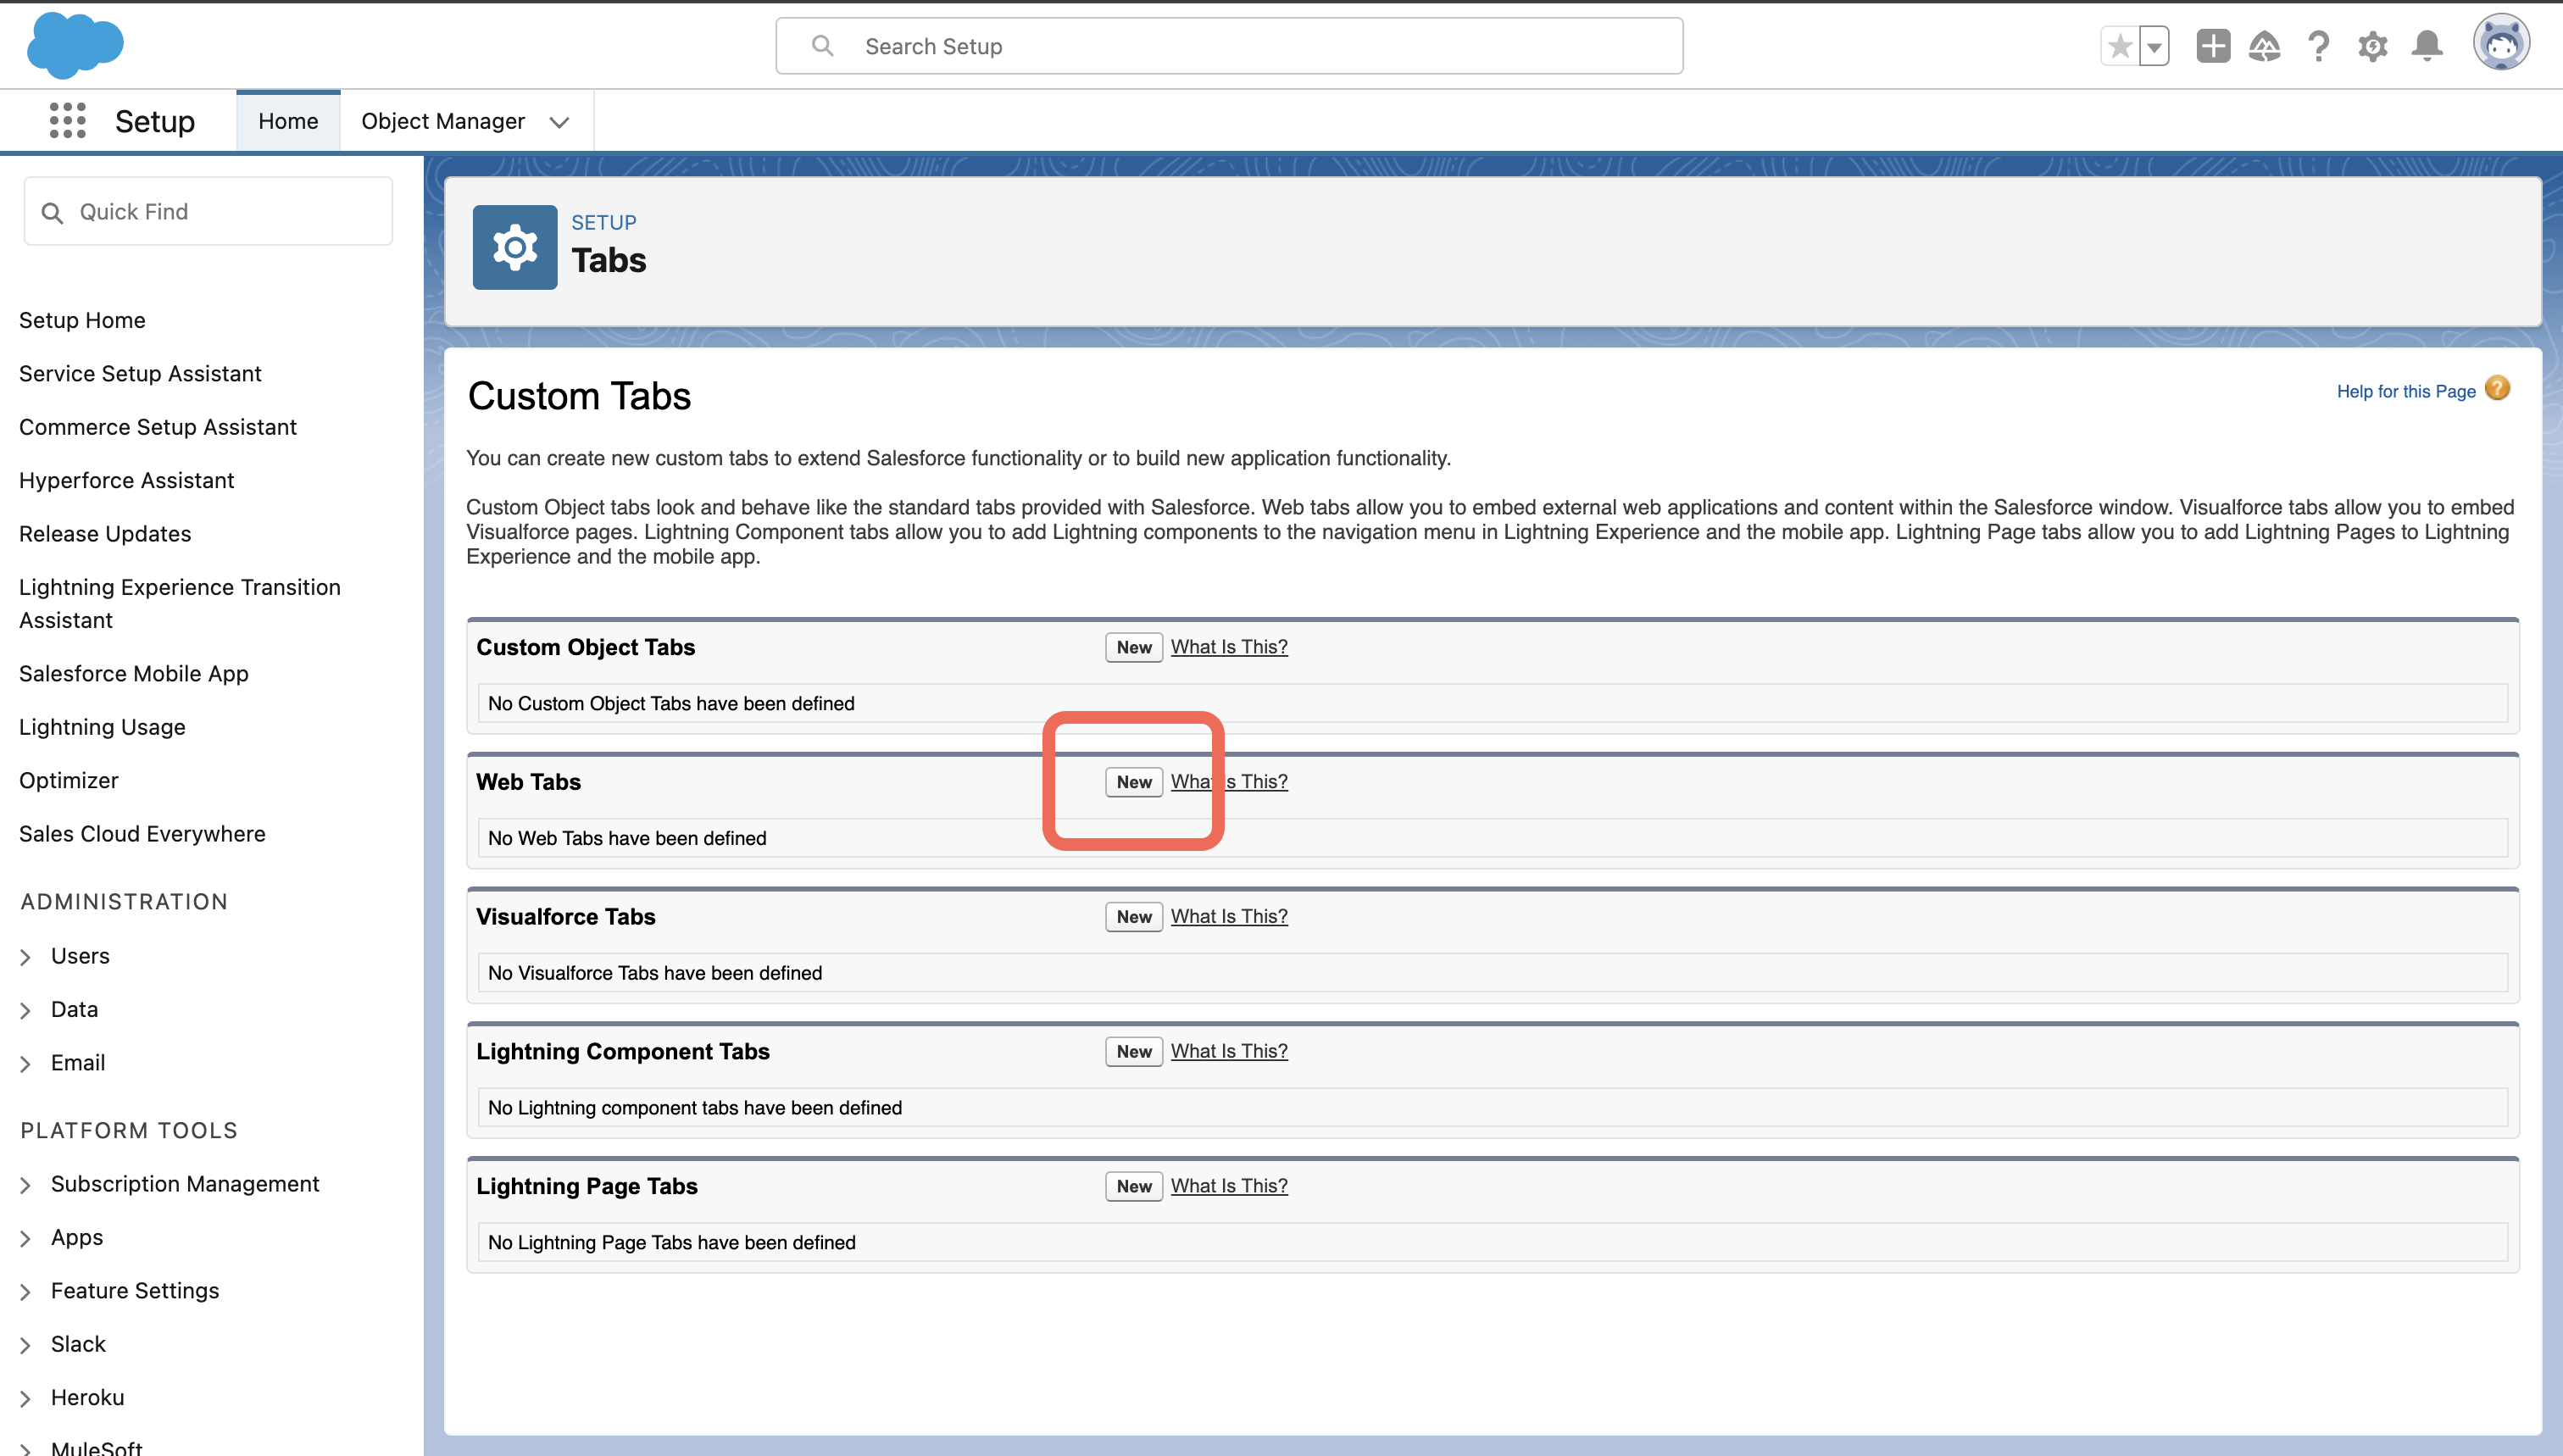Click New for Lightning Component Tabs

[1134, 1051]
